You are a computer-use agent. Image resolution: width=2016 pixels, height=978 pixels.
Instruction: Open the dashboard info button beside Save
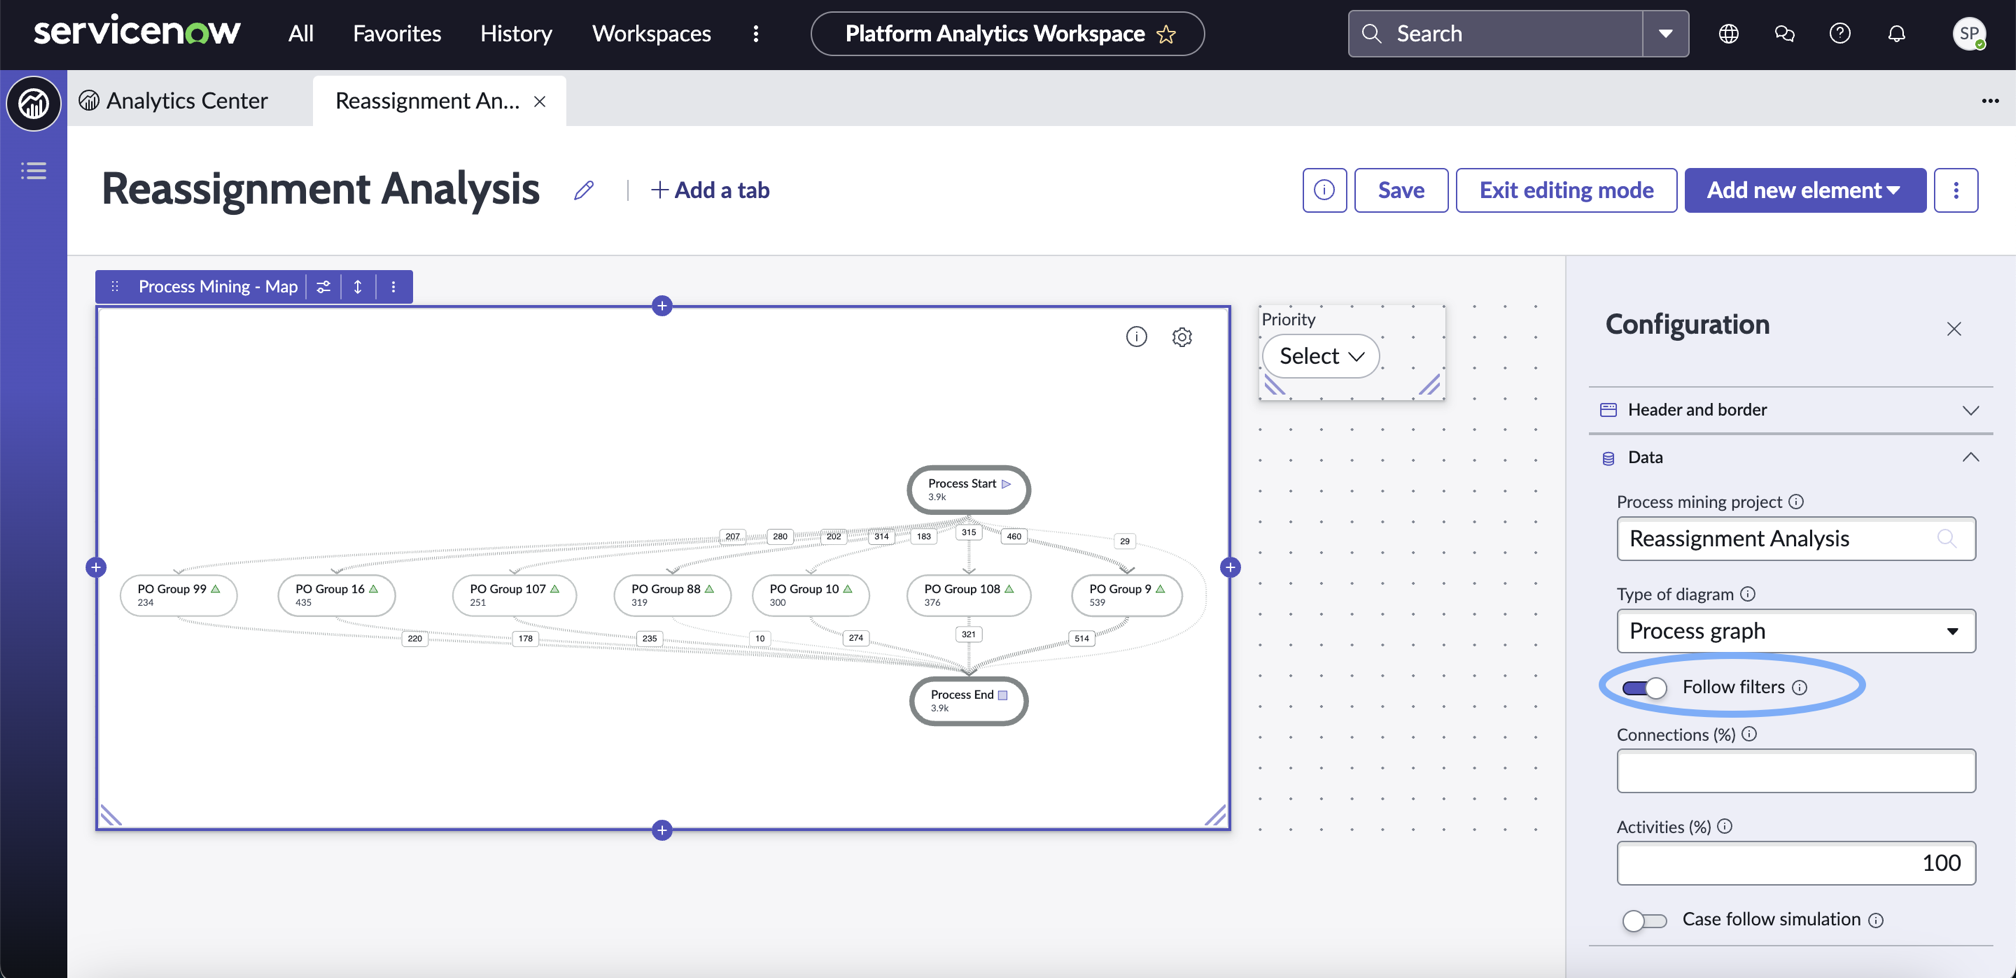click(1324, 190)
